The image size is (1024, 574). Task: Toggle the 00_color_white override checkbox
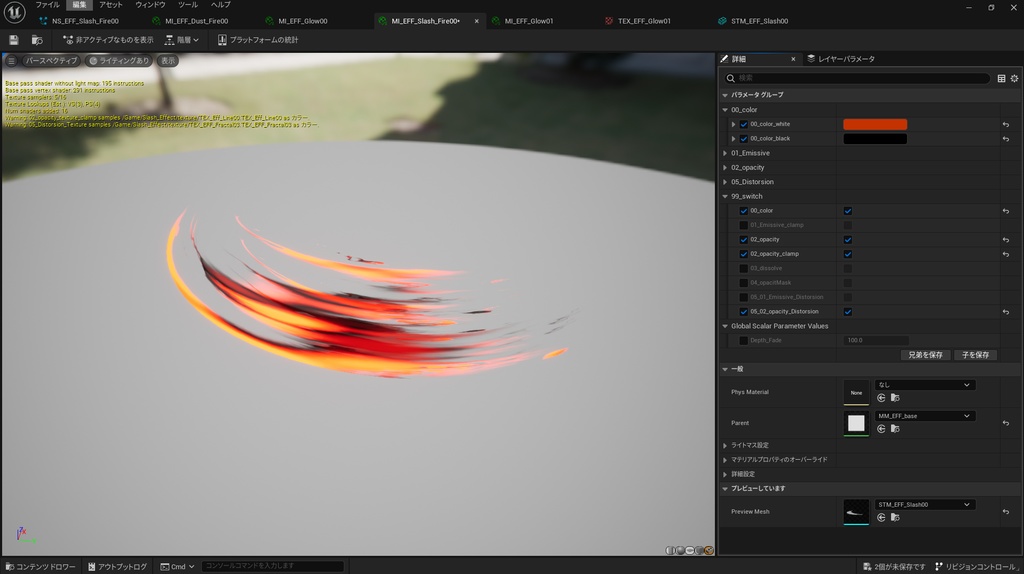[743, 124]
